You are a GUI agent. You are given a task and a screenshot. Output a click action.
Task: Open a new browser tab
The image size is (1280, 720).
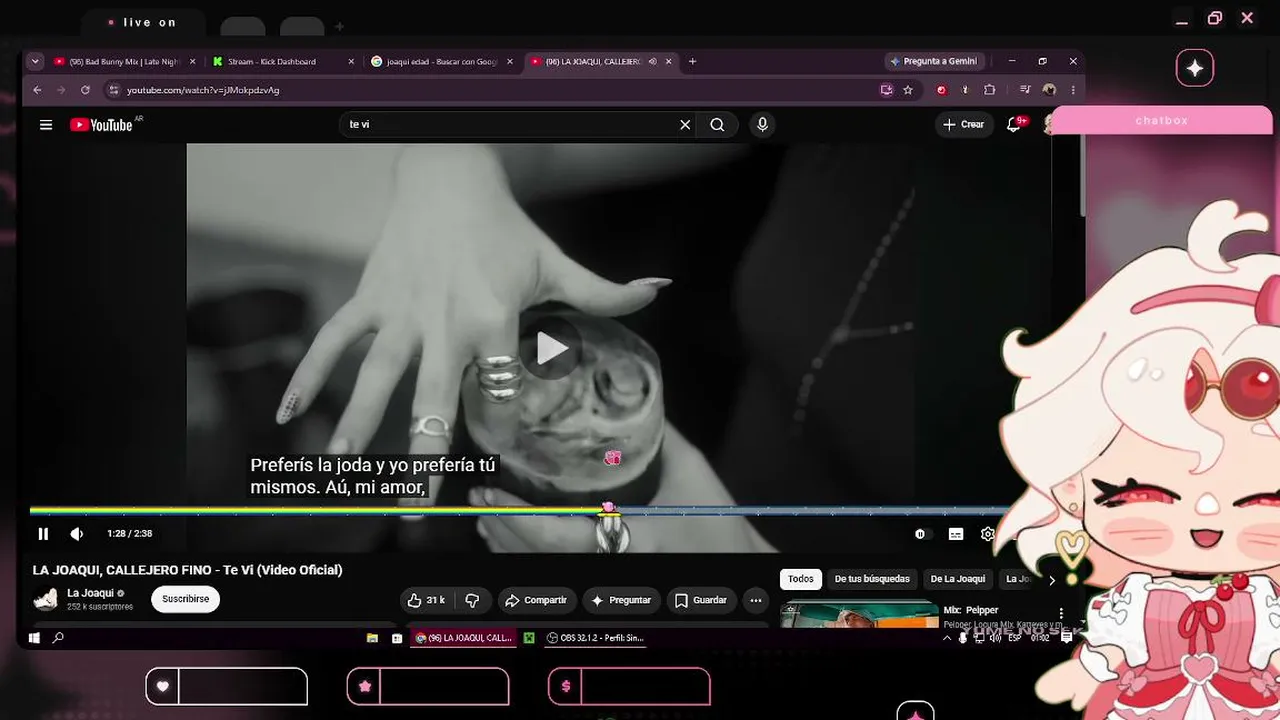click(692, 61)
